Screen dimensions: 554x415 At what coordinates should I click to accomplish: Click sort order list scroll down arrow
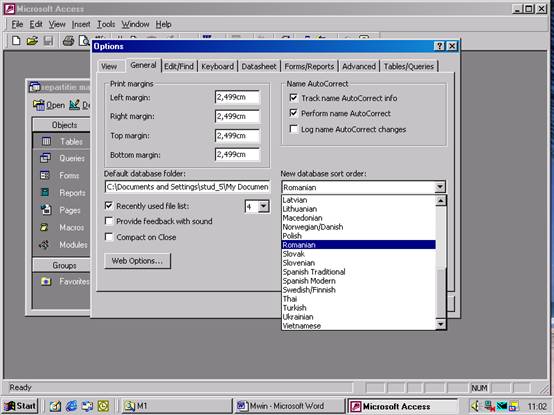click(441, 324)
